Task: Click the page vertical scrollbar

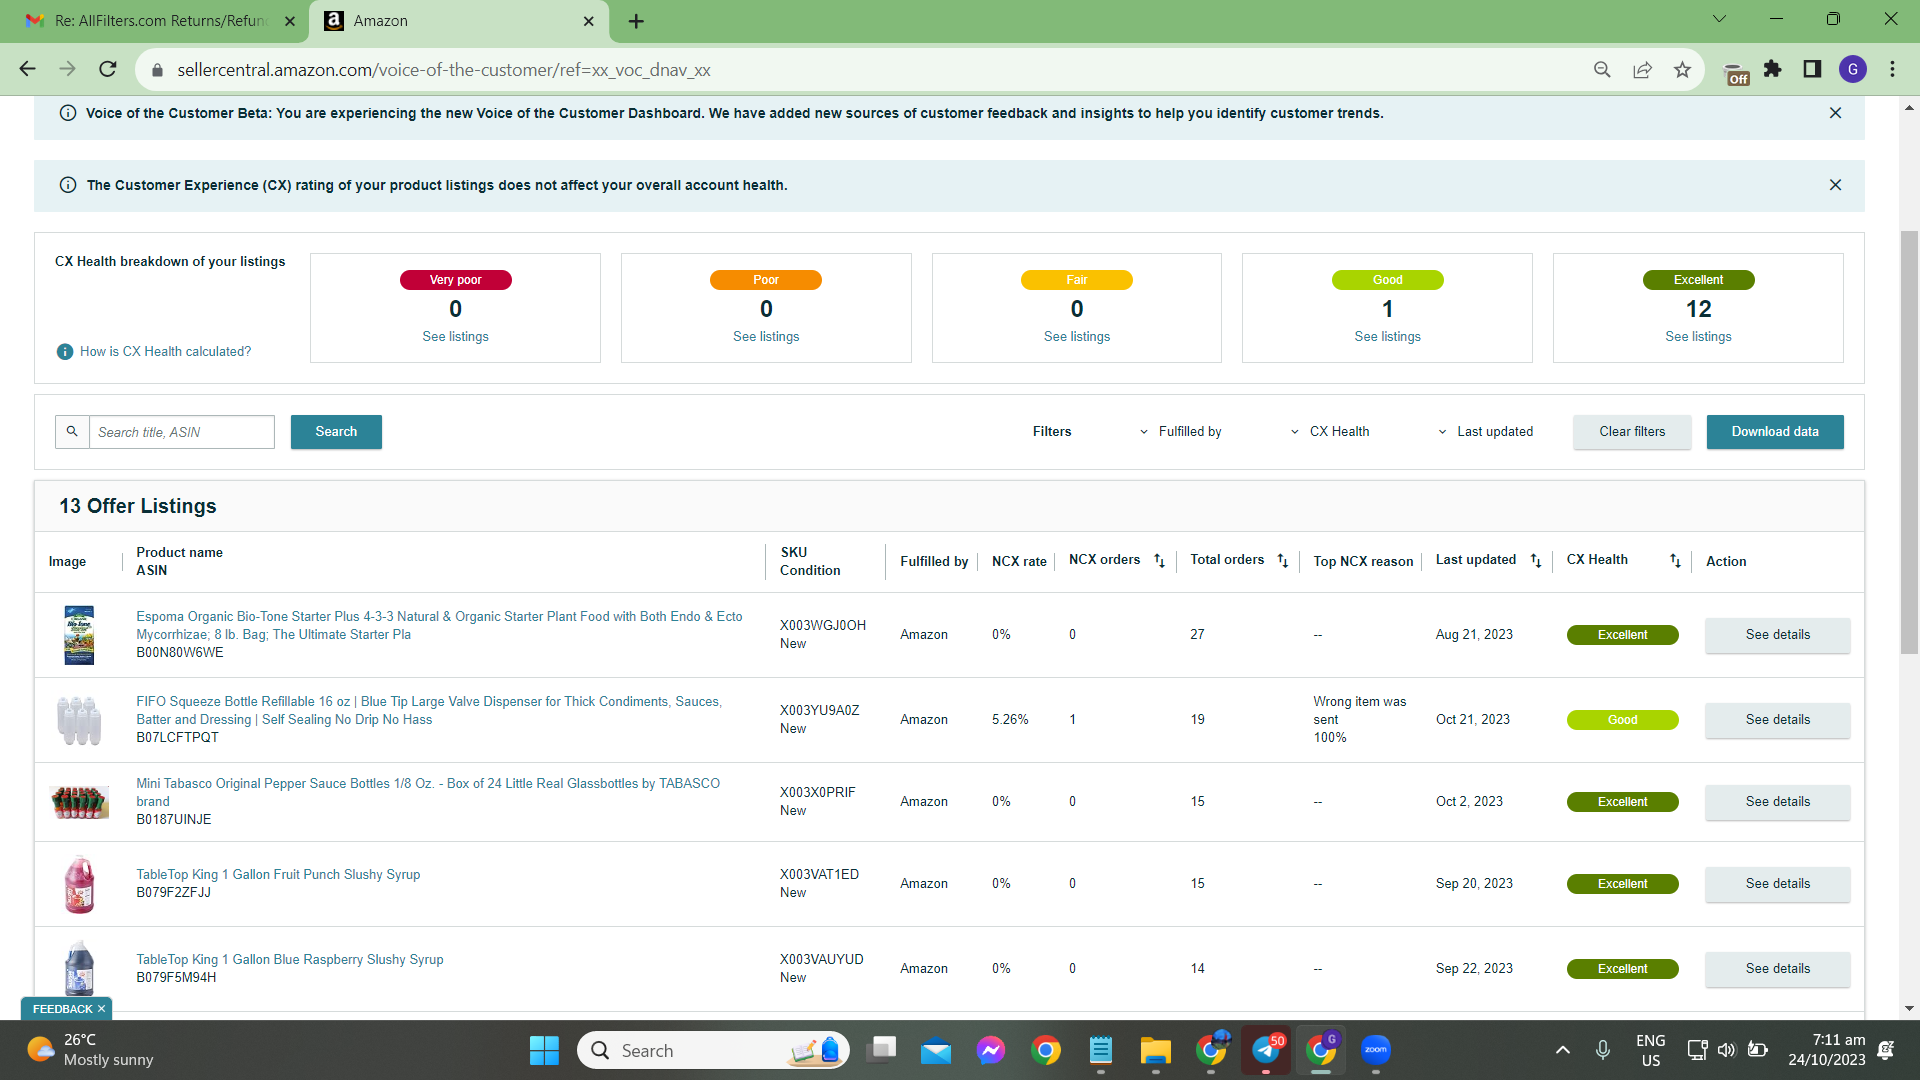Action: click(1909, 442)
